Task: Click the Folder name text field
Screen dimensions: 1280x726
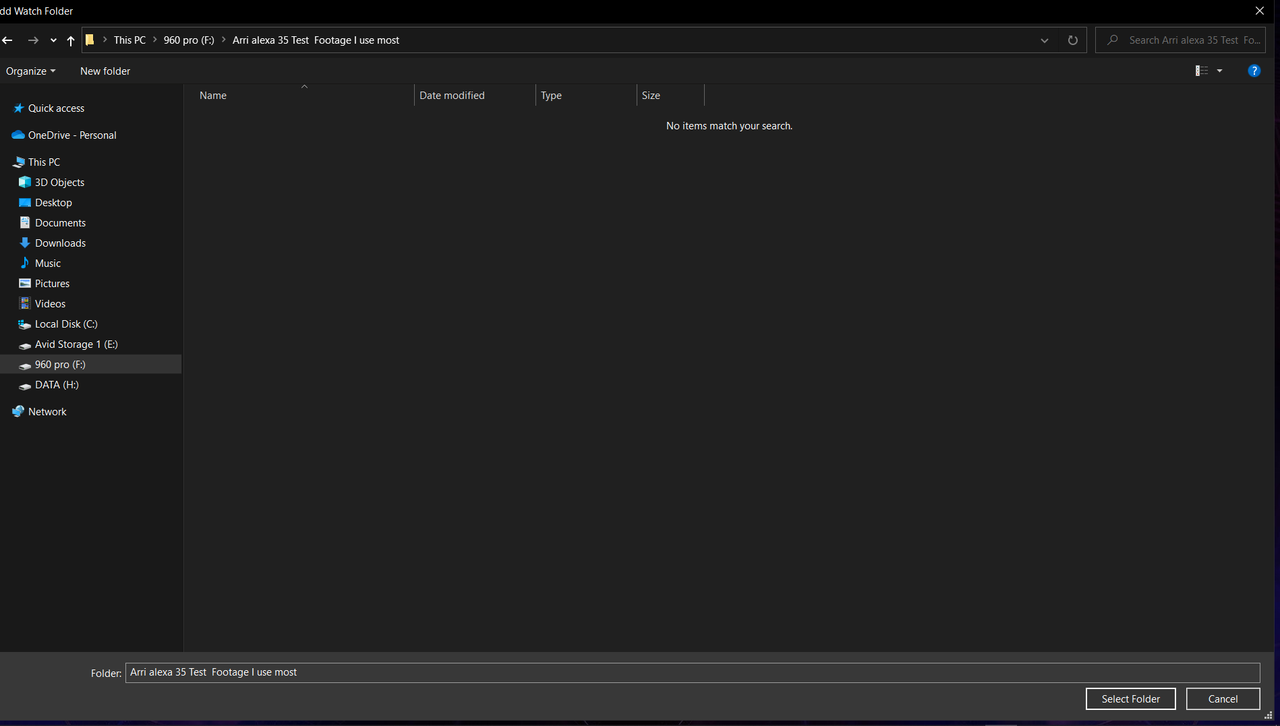Action: pos(692,672)
